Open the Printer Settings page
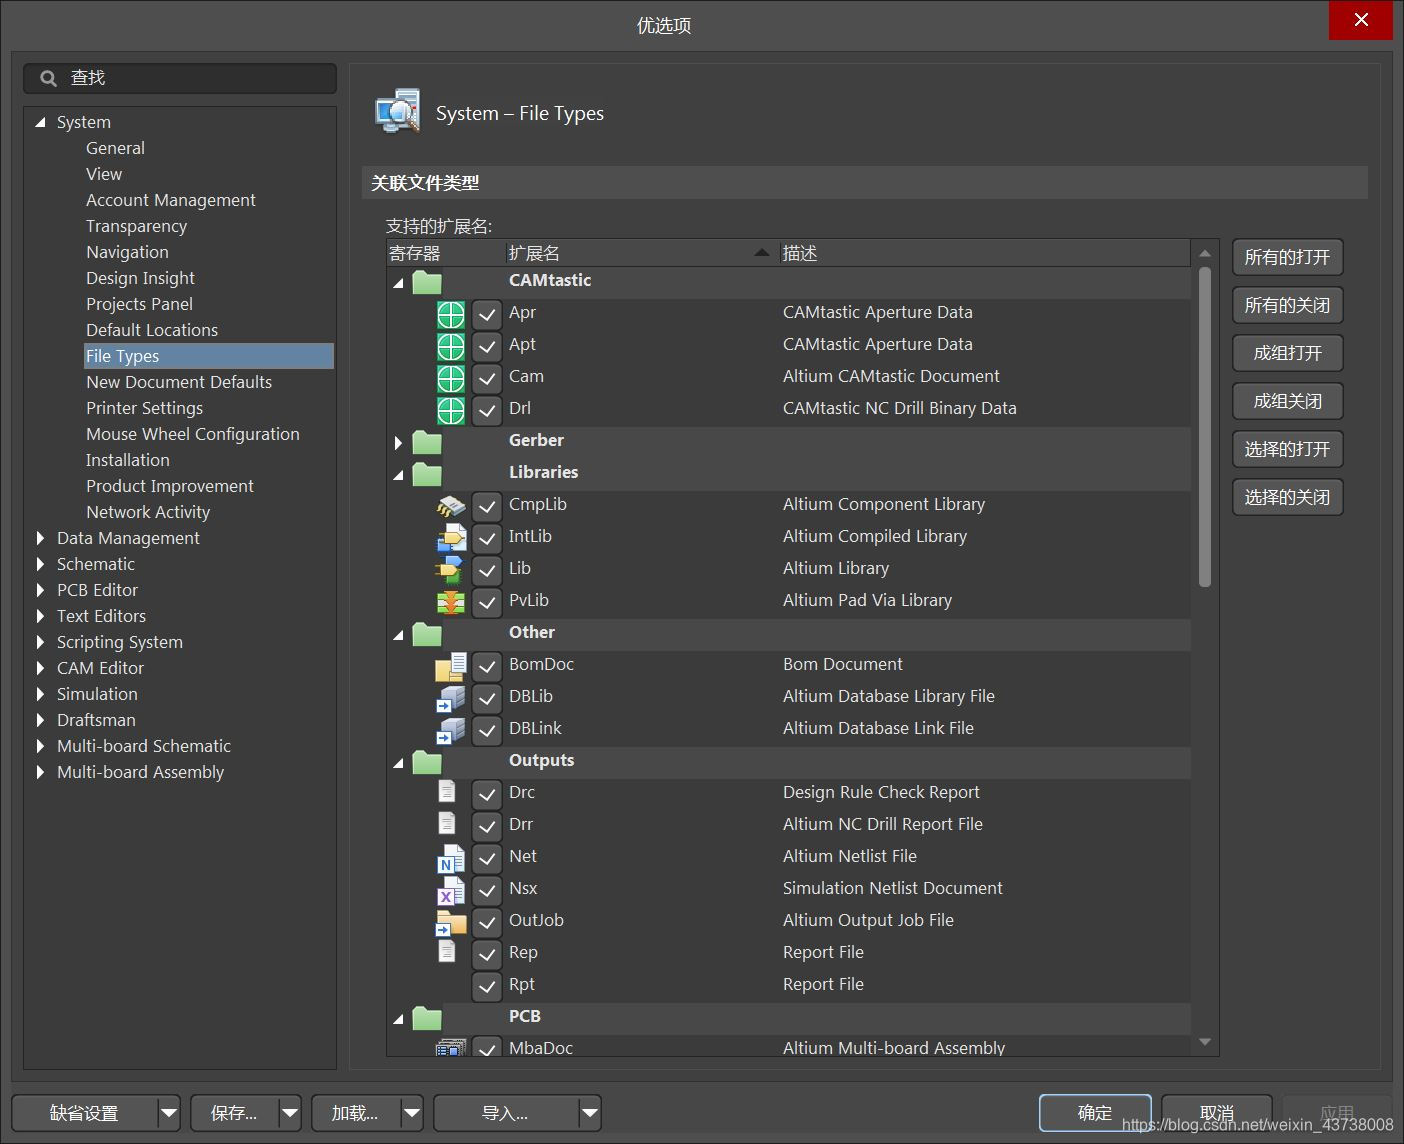This screenshot has height=1144, width=1404. (x=144, y=408)
